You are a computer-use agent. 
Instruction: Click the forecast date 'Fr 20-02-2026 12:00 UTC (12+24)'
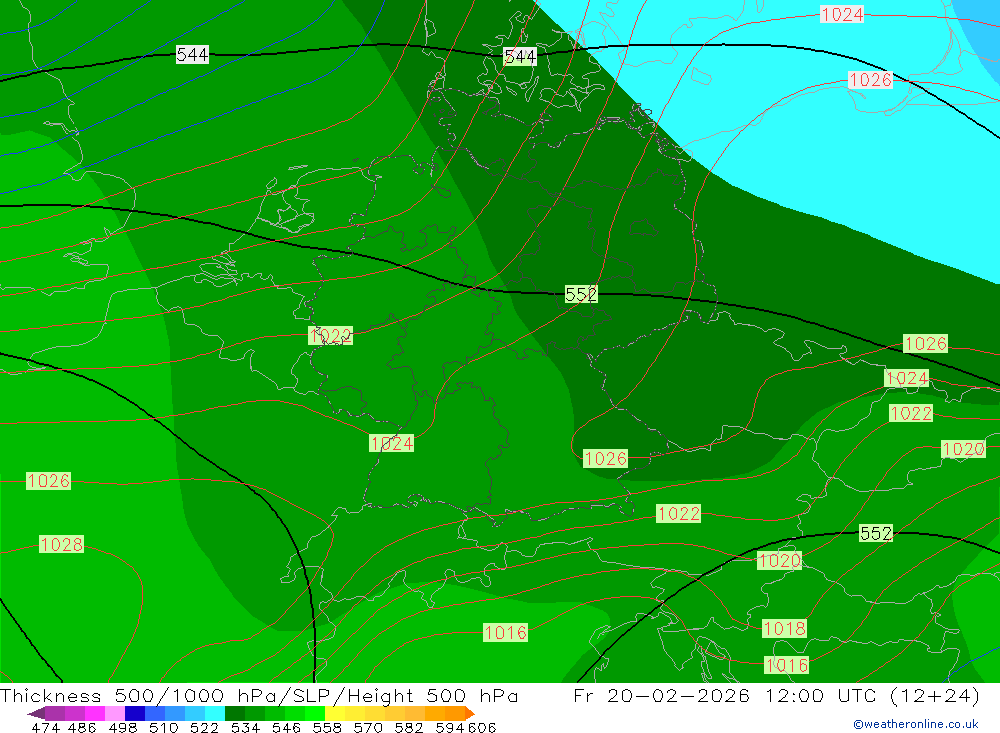pyautogui.click(x=777, y=695)
